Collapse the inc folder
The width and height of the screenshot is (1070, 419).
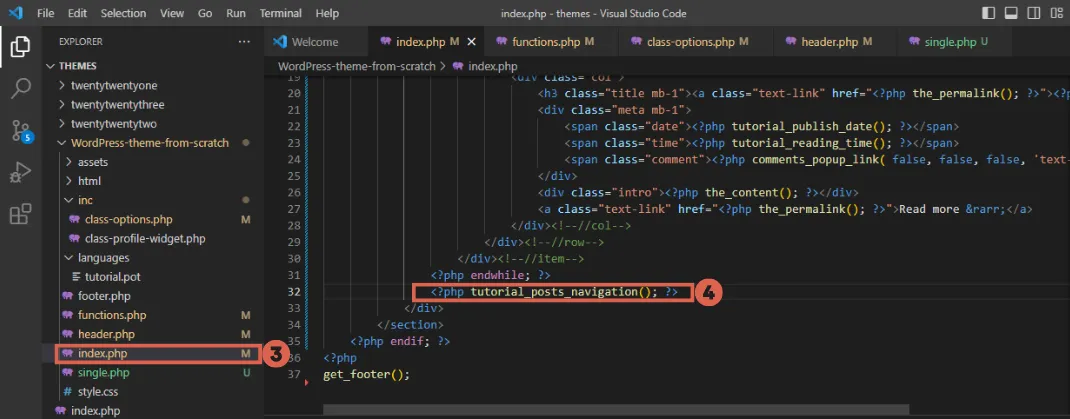point(85,200)
